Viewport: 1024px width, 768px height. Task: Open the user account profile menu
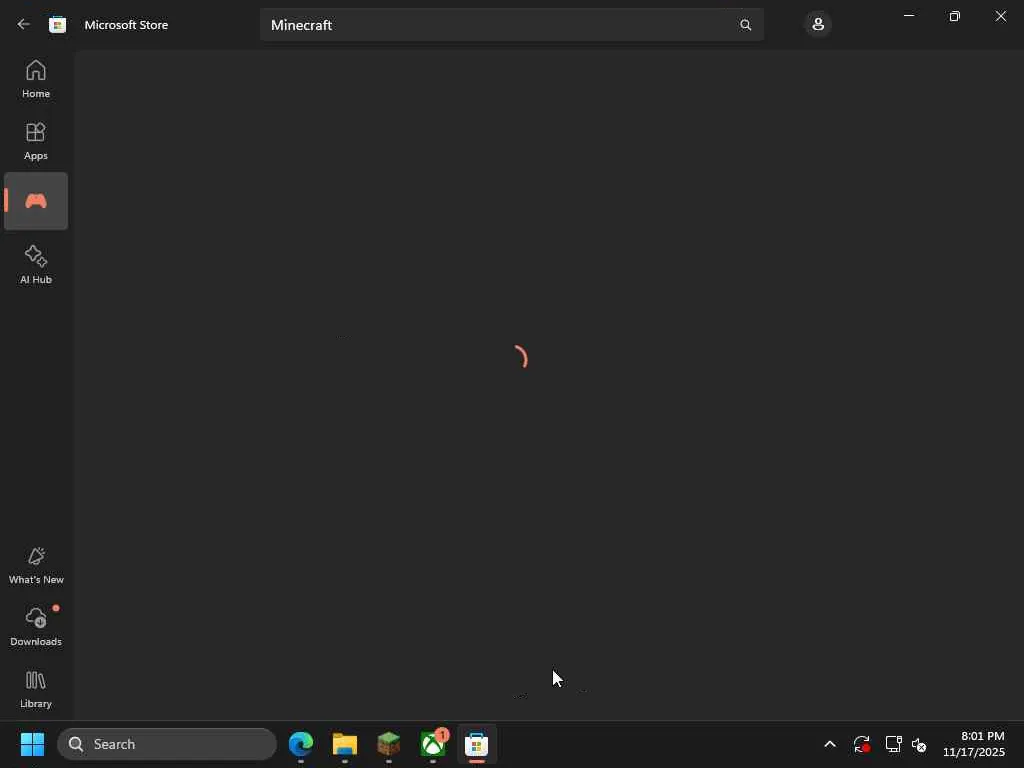tap(818, 25)
